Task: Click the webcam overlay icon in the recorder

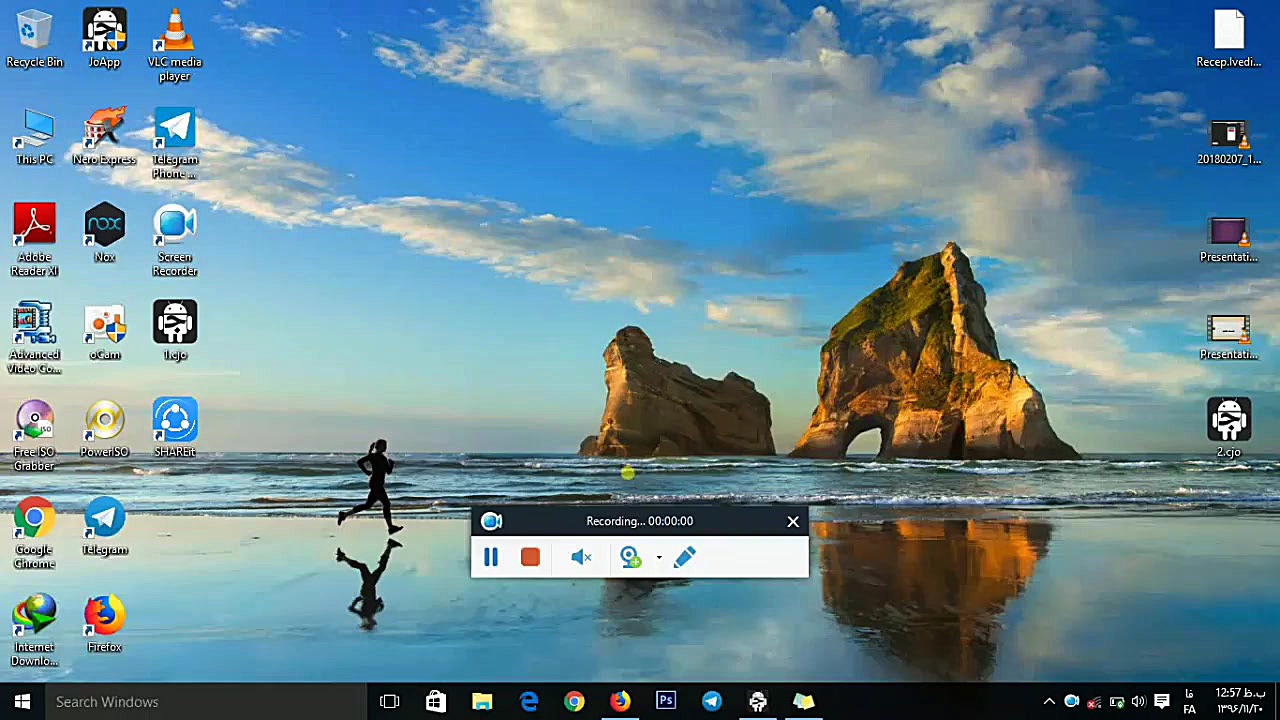Action: [x=630, y=557]
